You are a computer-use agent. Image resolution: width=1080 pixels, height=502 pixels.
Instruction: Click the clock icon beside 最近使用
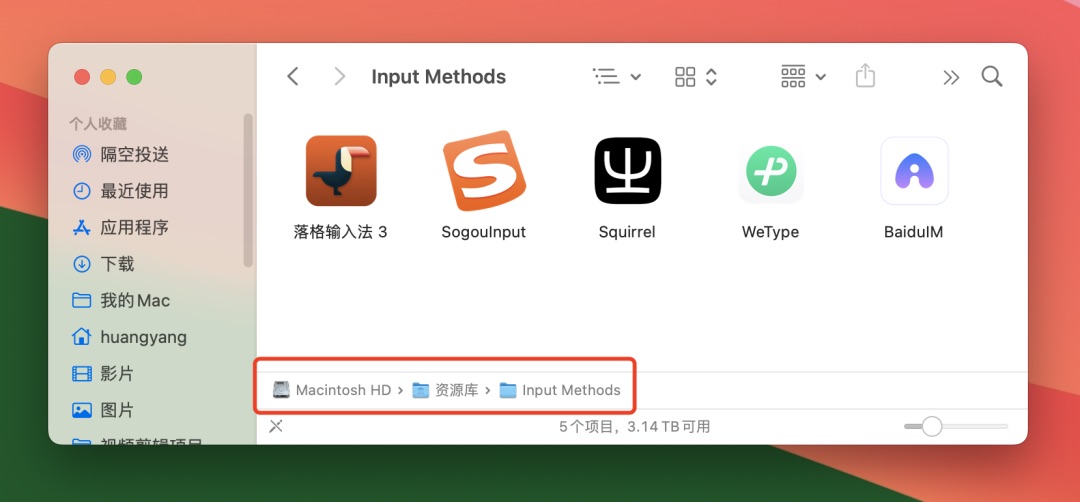[x=82, y=191]
